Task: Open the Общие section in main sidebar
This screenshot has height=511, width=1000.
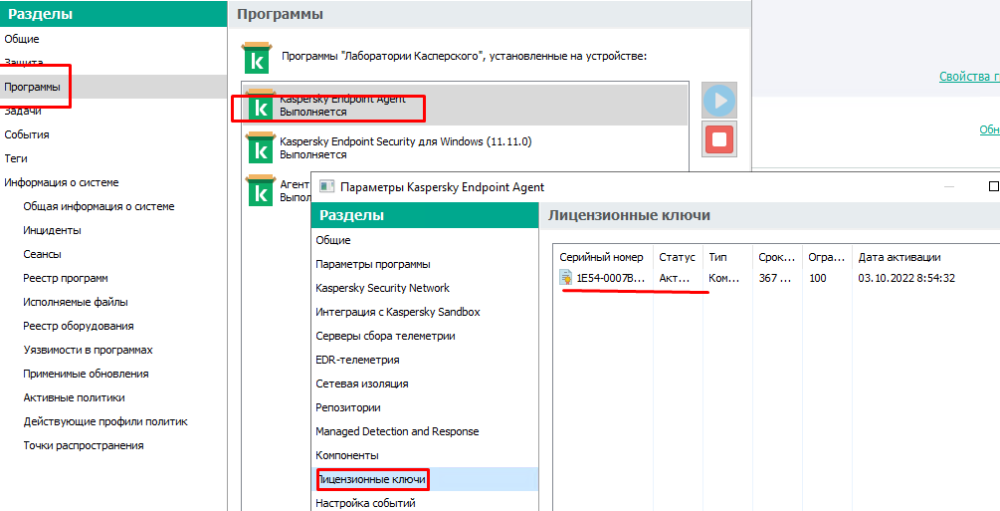Action: (22, 39)
